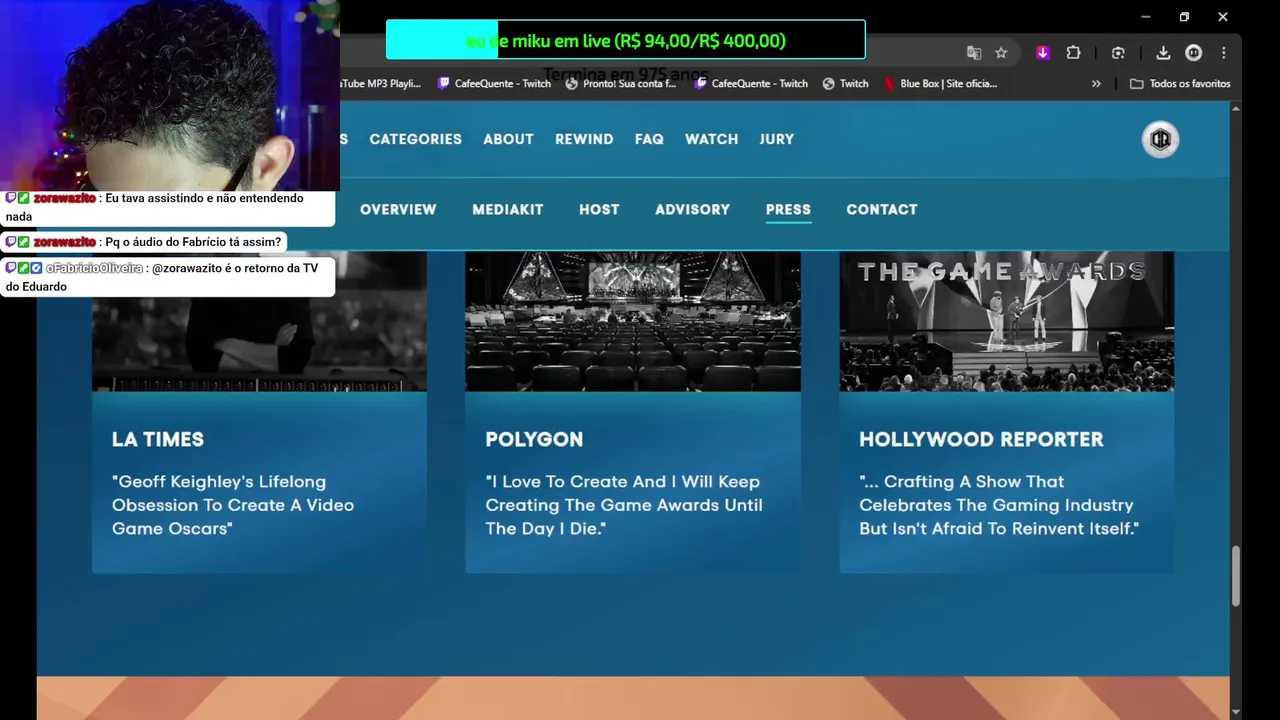
Task: Click the "I Love To Create" quote
Action: (624, 505)
